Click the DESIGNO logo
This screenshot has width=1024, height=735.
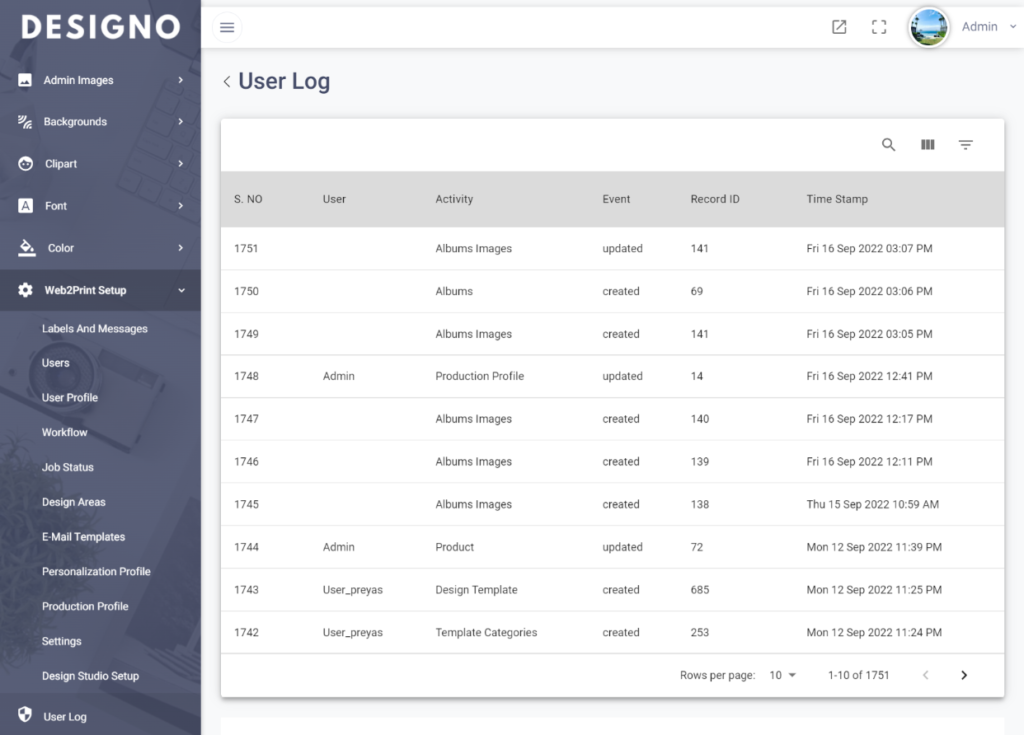(x=101, y=27)
